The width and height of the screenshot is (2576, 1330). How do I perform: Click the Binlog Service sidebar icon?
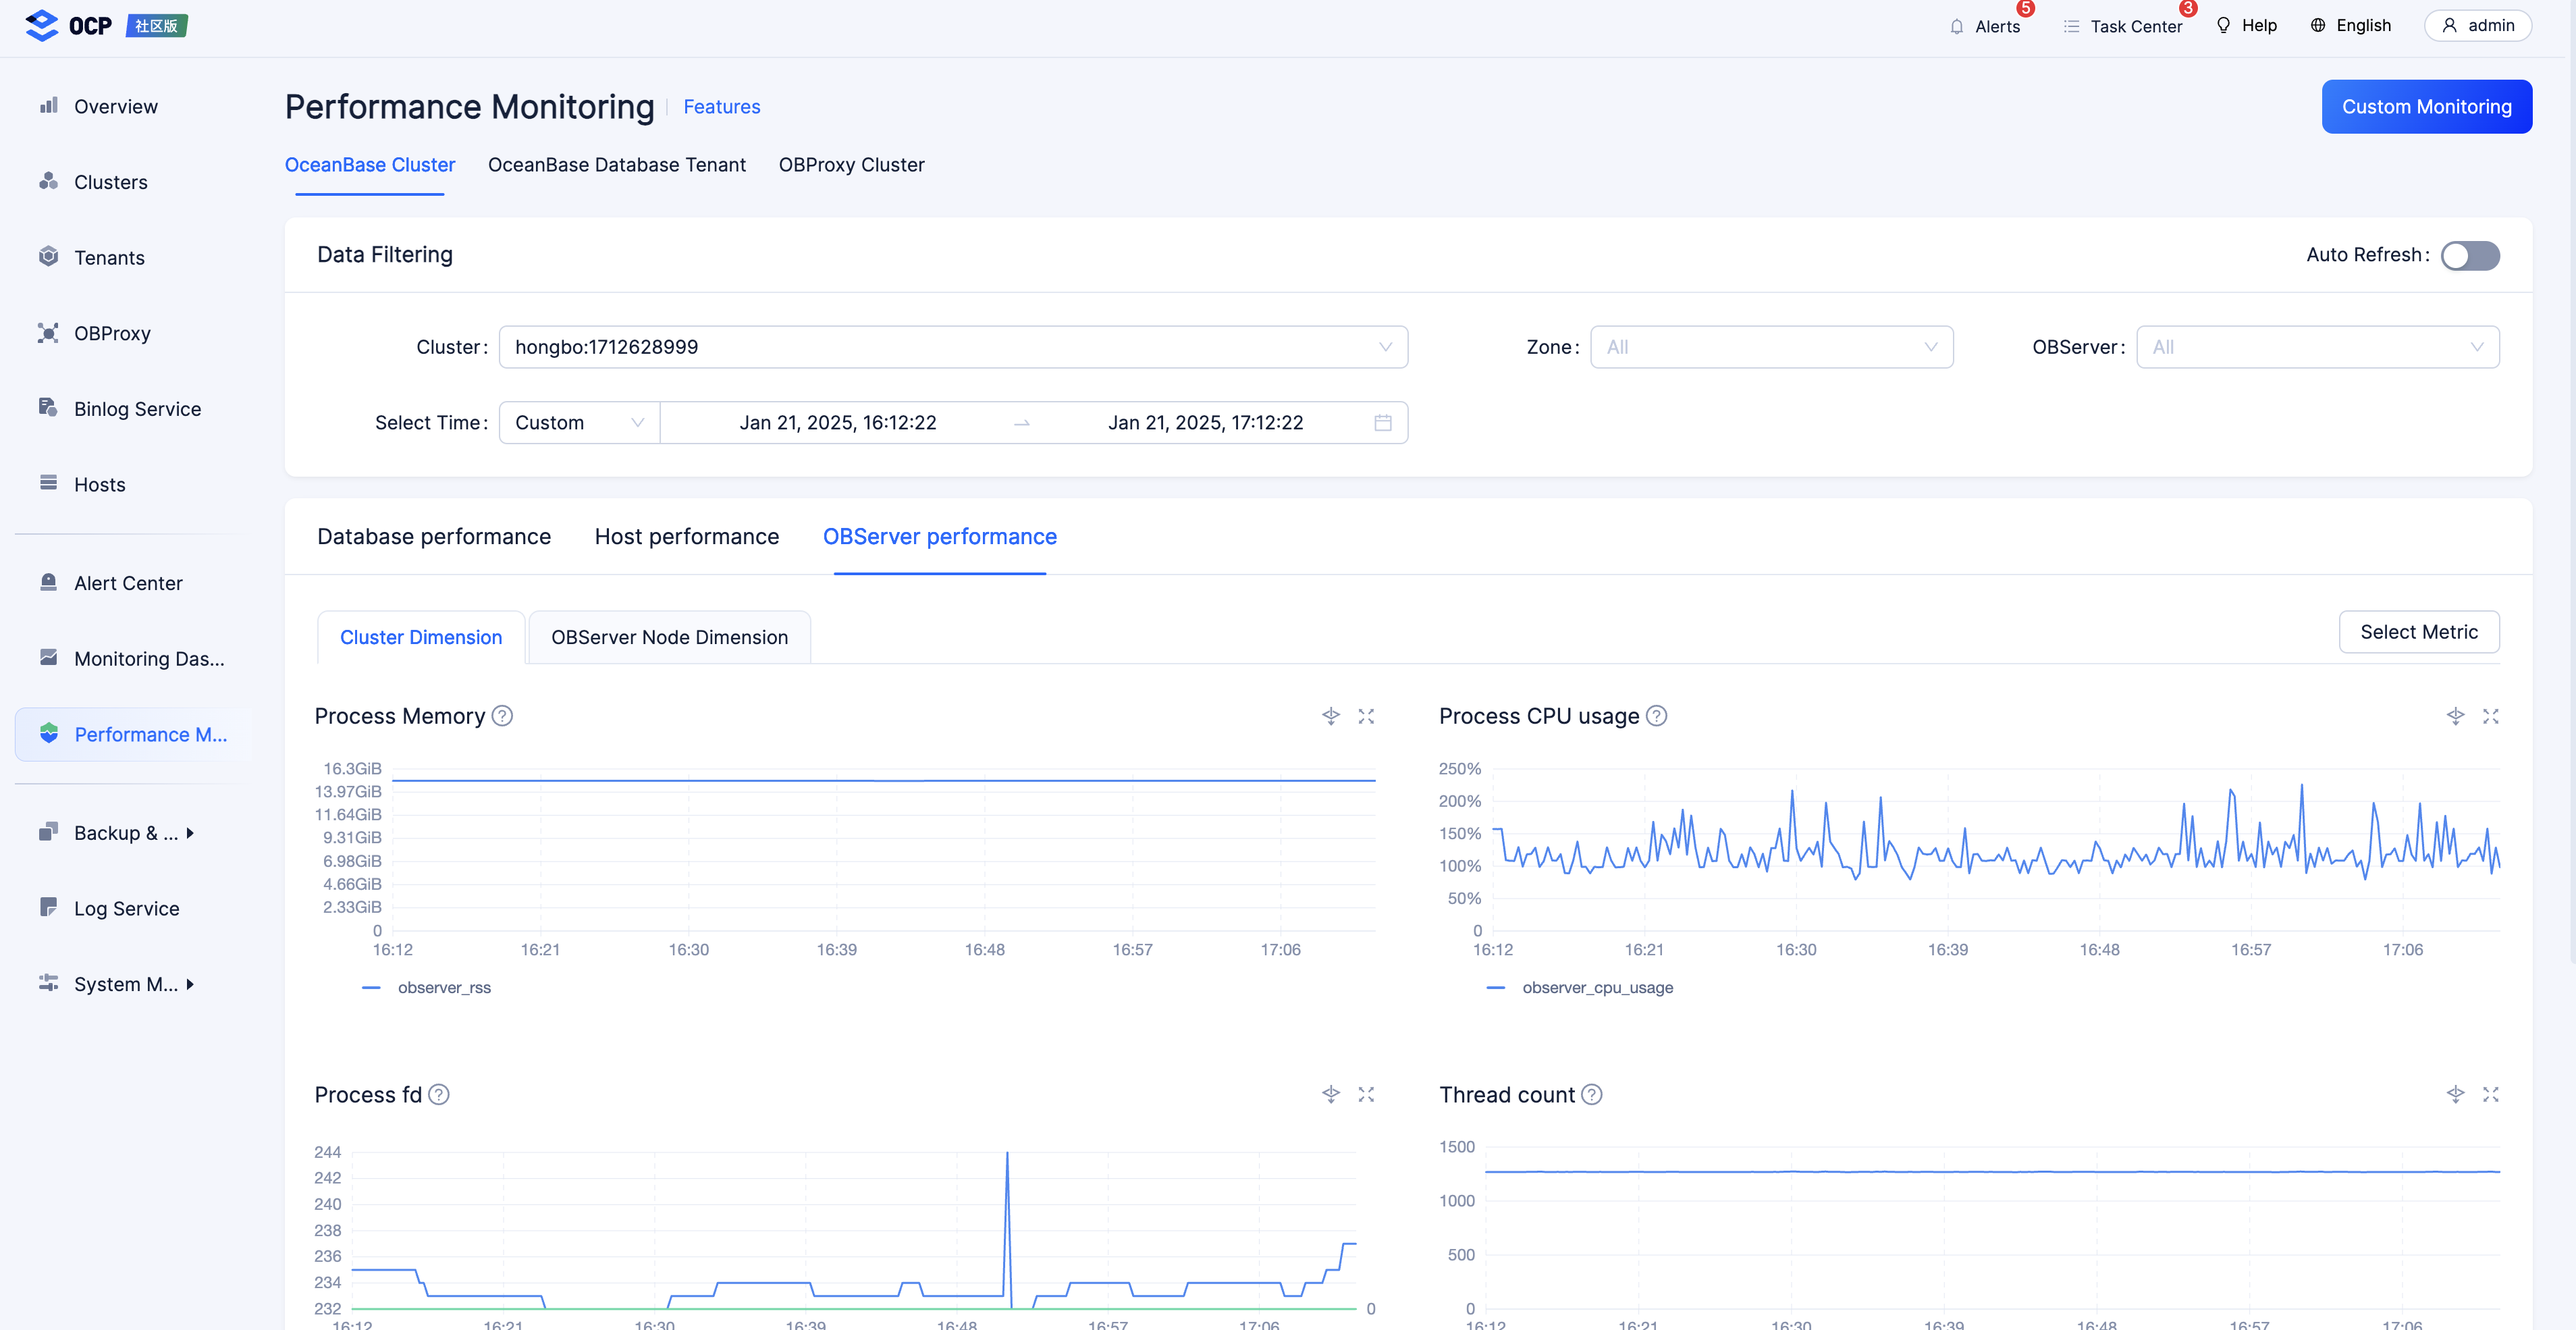tap(48, 408)
